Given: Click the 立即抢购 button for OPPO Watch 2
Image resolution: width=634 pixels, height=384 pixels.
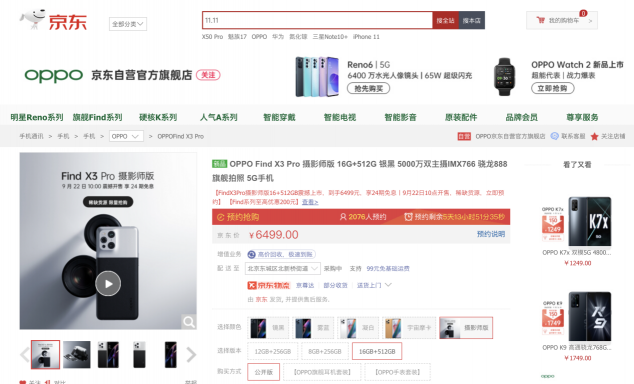Looking at the screenshot, I should (553, 89).
